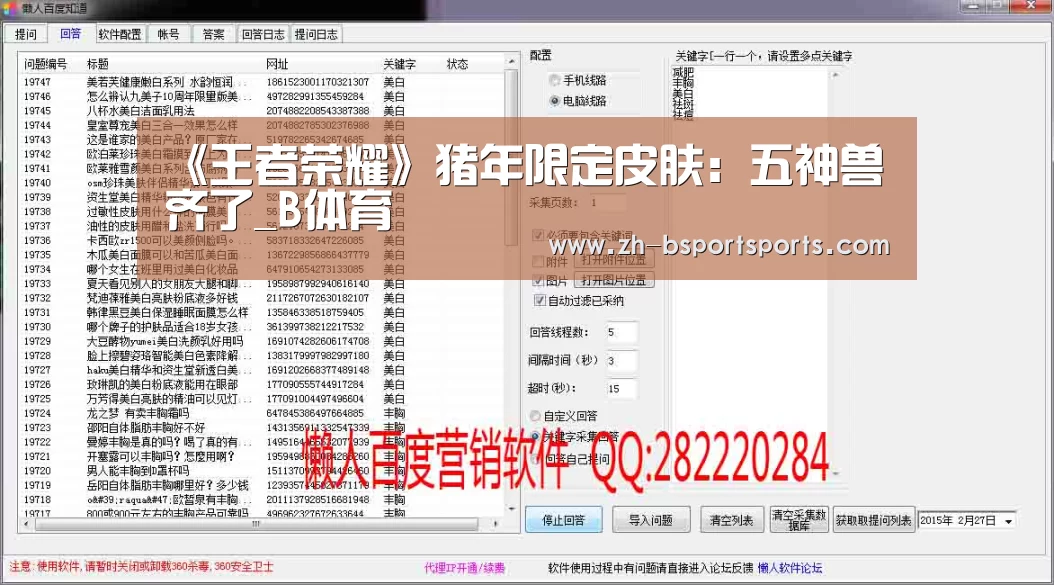Switch to the 答案 tab

[x=214, y=34]
